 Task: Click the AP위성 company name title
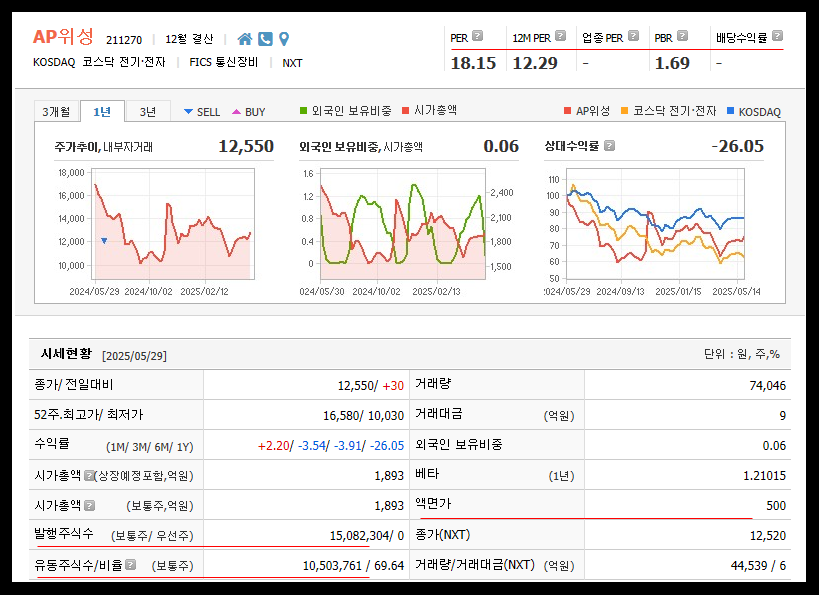[x=63, y=37]
